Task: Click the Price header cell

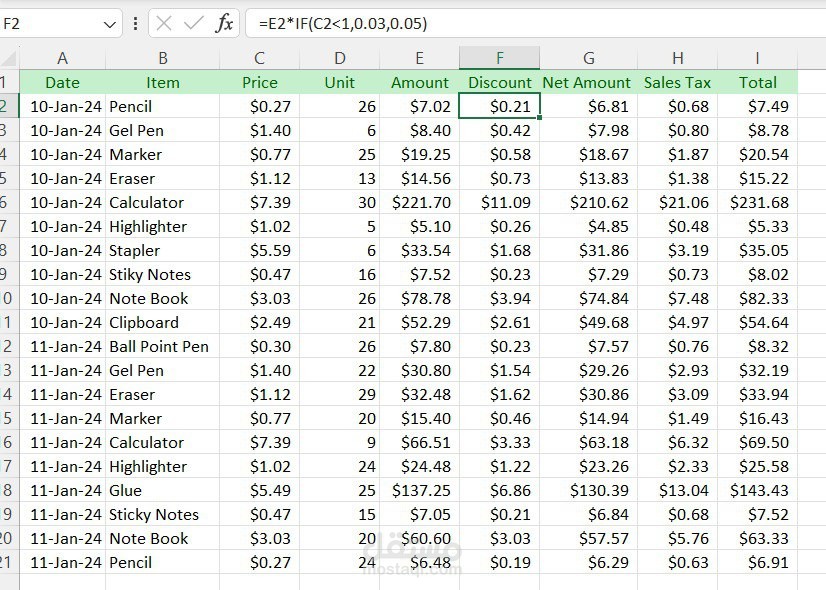Action: click(x=259, y=82)
